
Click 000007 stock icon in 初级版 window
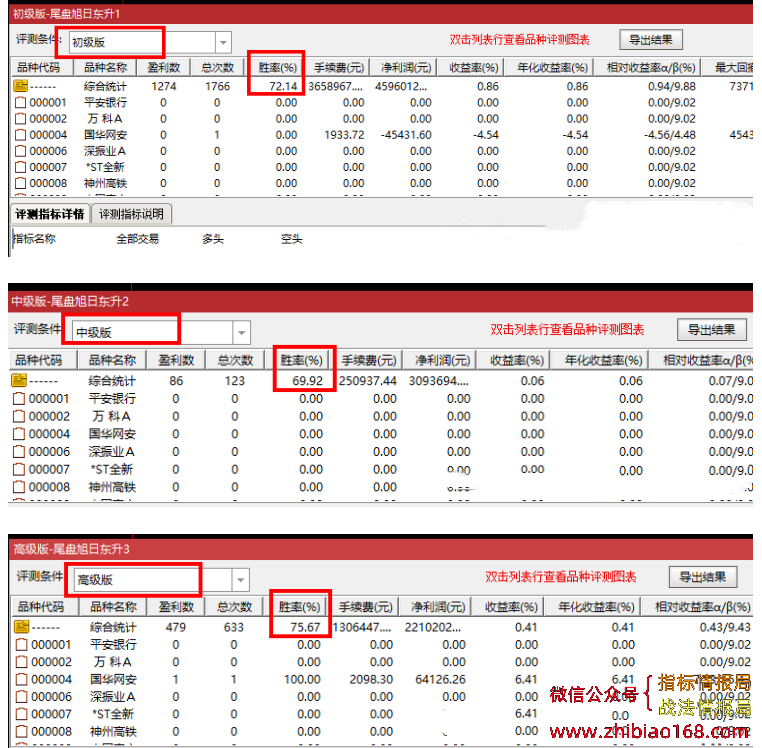coord(20,167)
